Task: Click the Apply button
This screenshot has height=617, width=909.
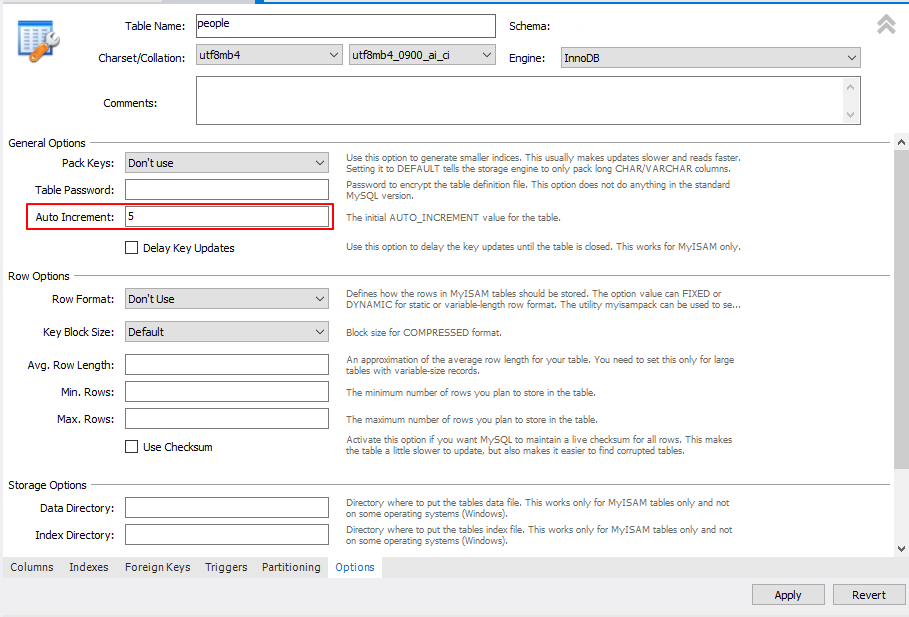Action: (788, 594)
